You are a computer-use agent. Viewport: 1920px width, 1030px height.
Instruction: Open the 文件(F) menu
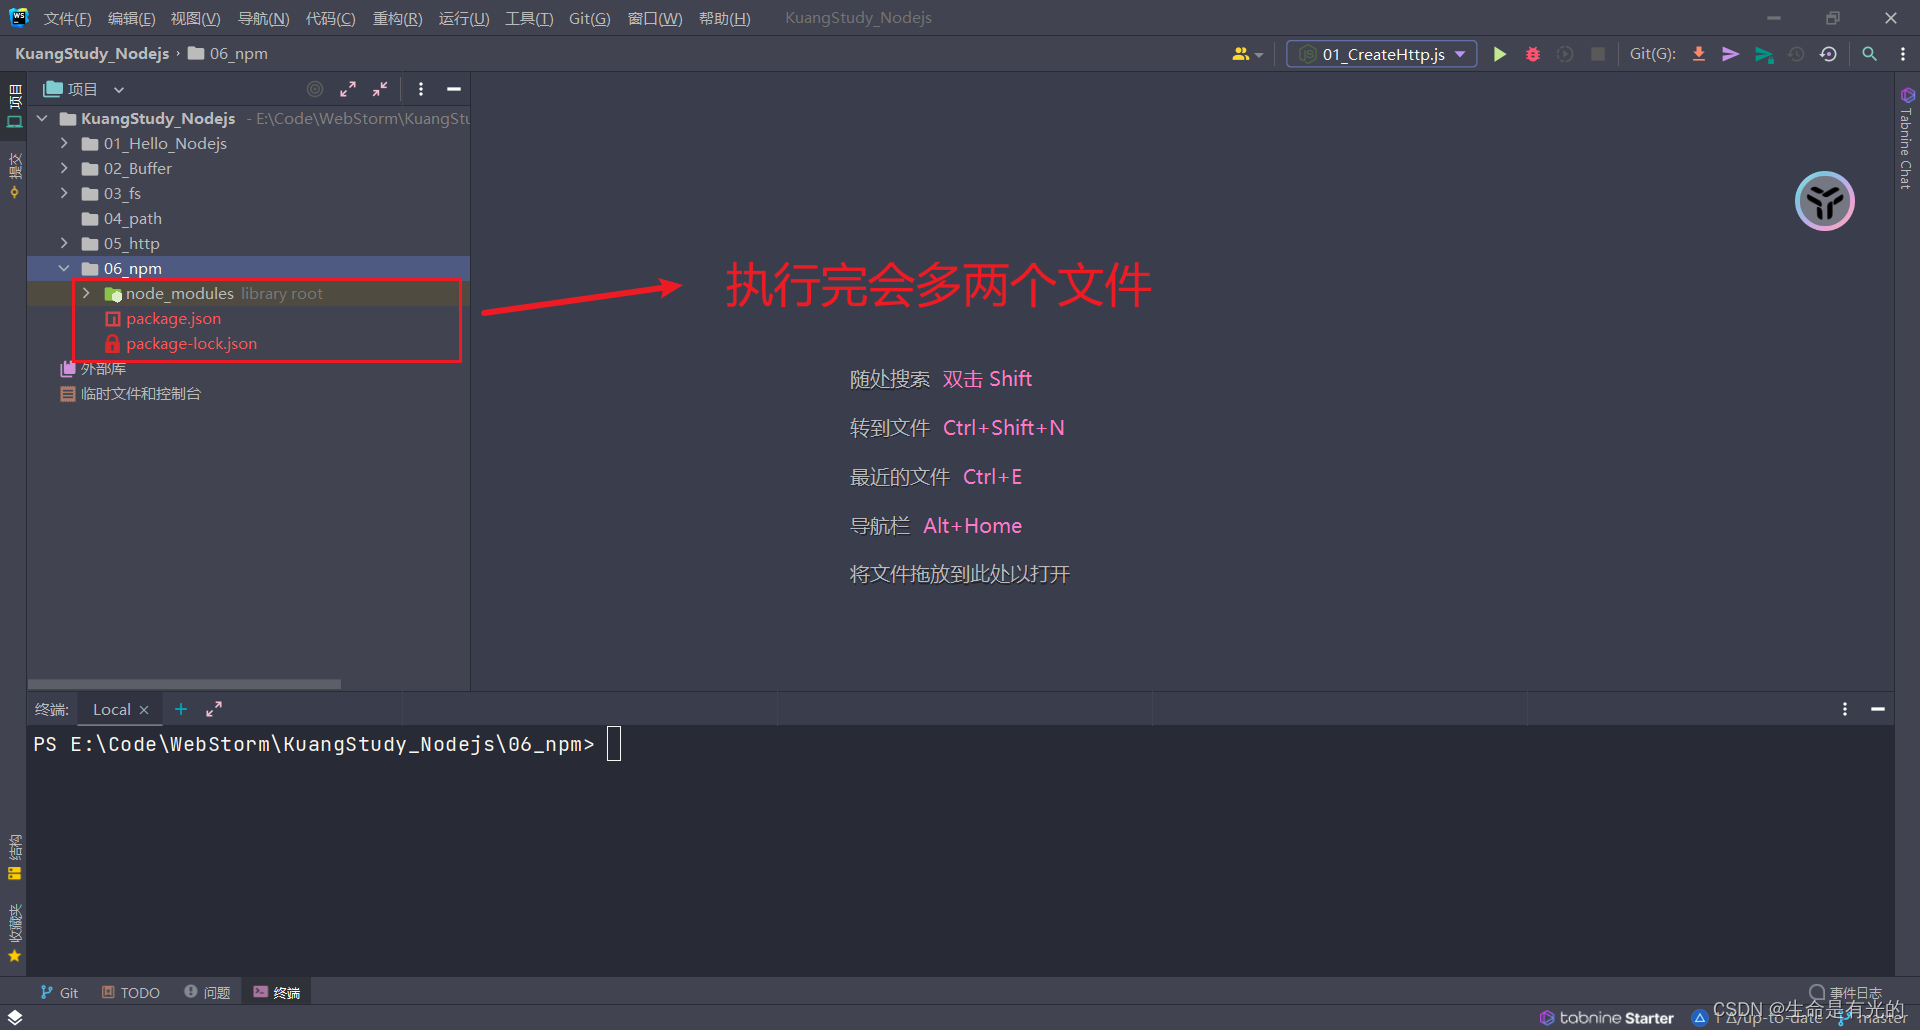click(x=67, y=18)
